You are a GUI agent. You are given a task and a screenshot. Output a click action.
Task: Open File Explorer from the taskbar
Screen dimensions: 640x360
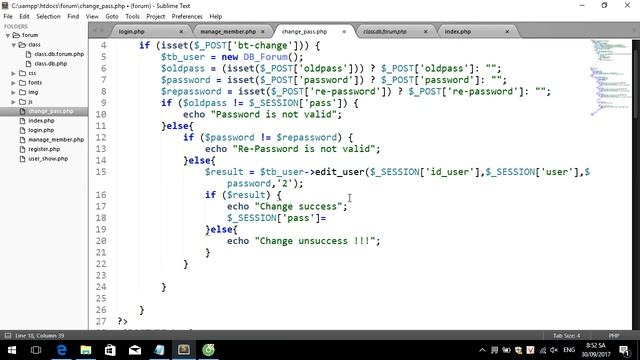(x=86, y=350)
